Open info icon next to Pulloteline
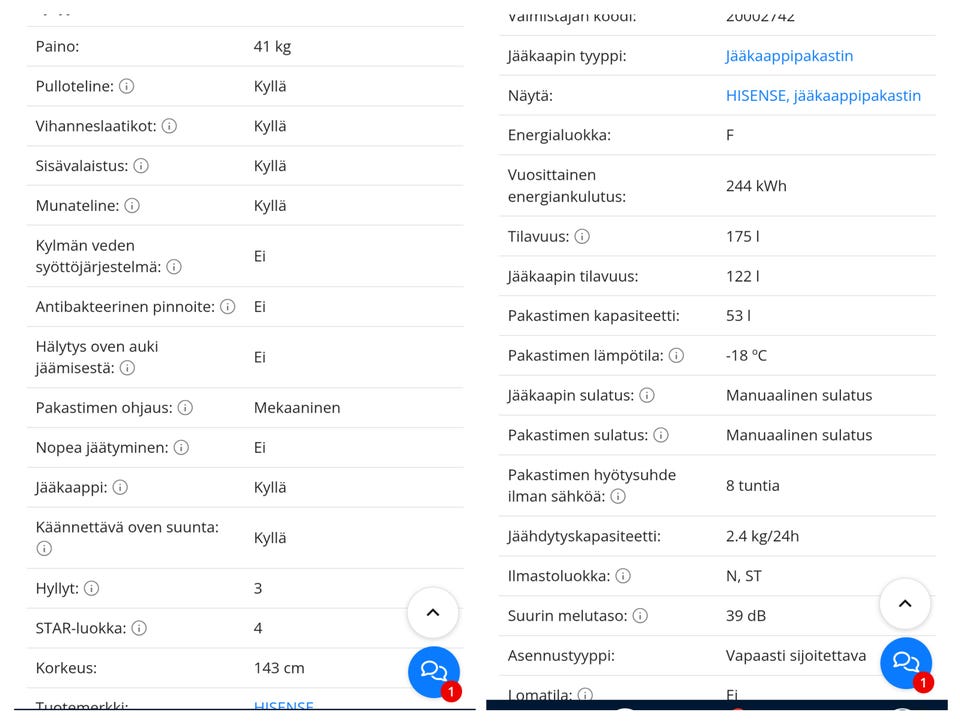Viewport: 960px width, 721px height. [127, 86]
